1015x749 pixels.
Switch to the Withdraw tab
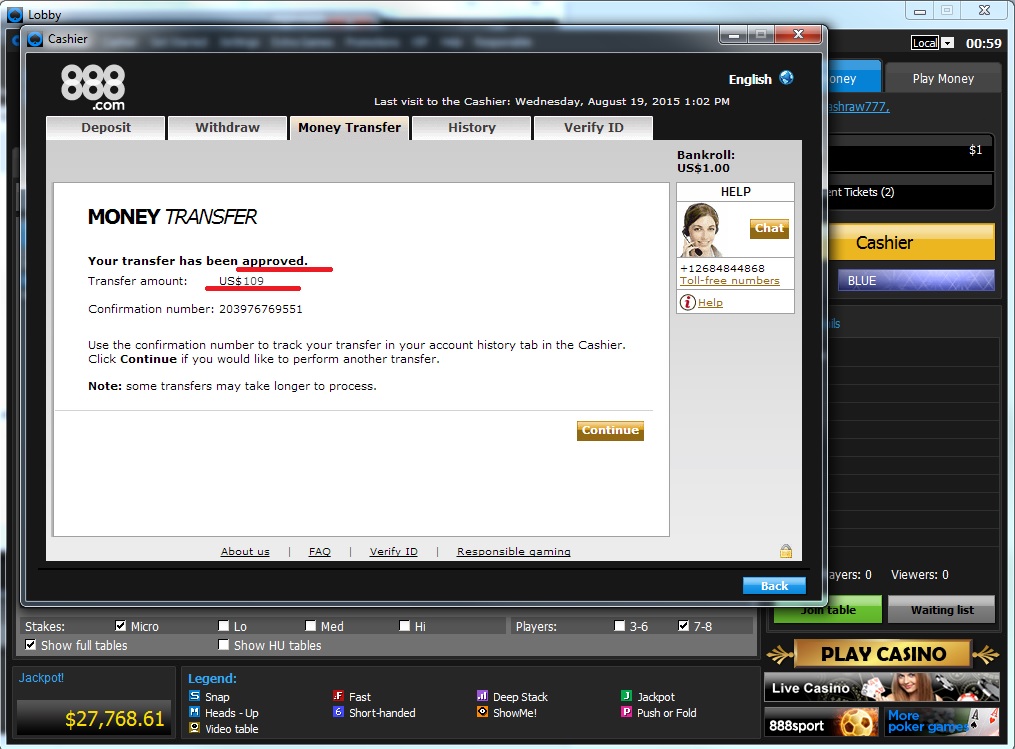(x=227, y=128)
